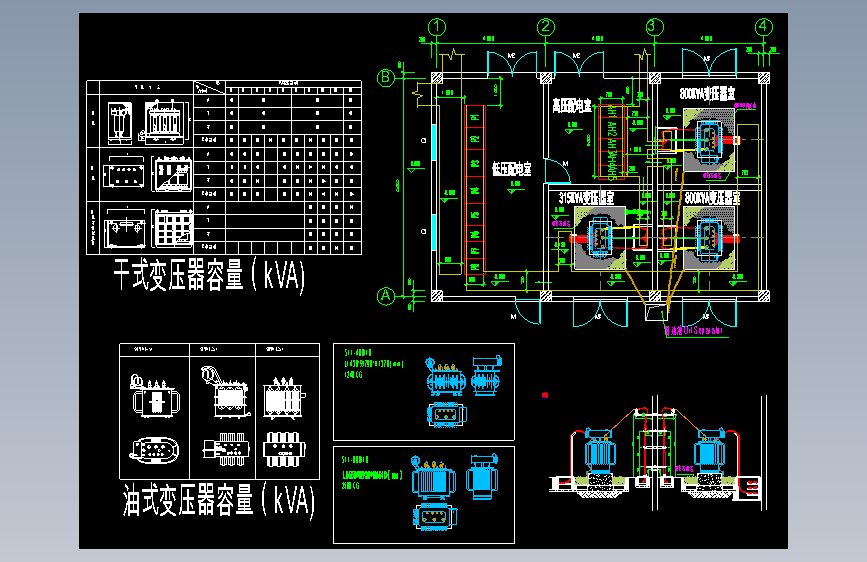The image size is (867, 562).
Task: Select the bottom double door of 315KVA room
Action: pos(600,312)
